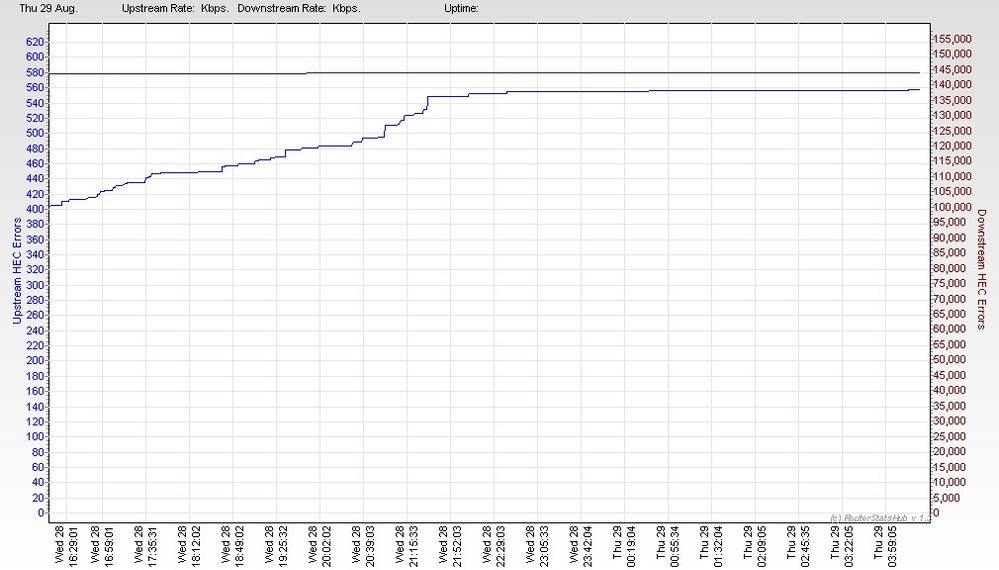
Task: Click time label 'Thu 29 02:45:35'
Action: tap(798, 545)
